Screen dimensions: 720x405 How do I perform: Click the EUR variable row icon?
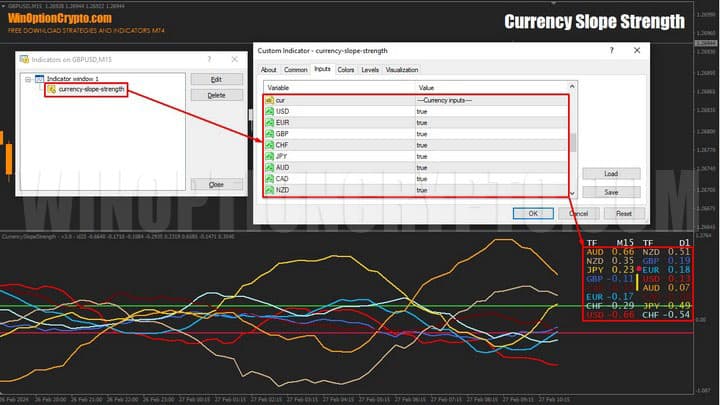(270, 123)
